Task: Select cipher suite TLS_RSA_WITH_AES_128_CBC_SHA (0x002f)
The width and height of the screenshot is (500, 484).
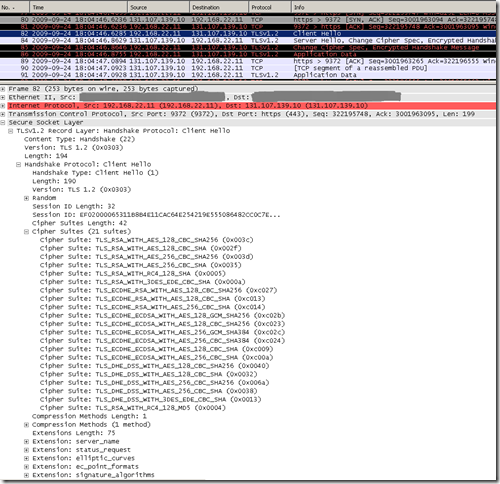Action: click(141, 248)
